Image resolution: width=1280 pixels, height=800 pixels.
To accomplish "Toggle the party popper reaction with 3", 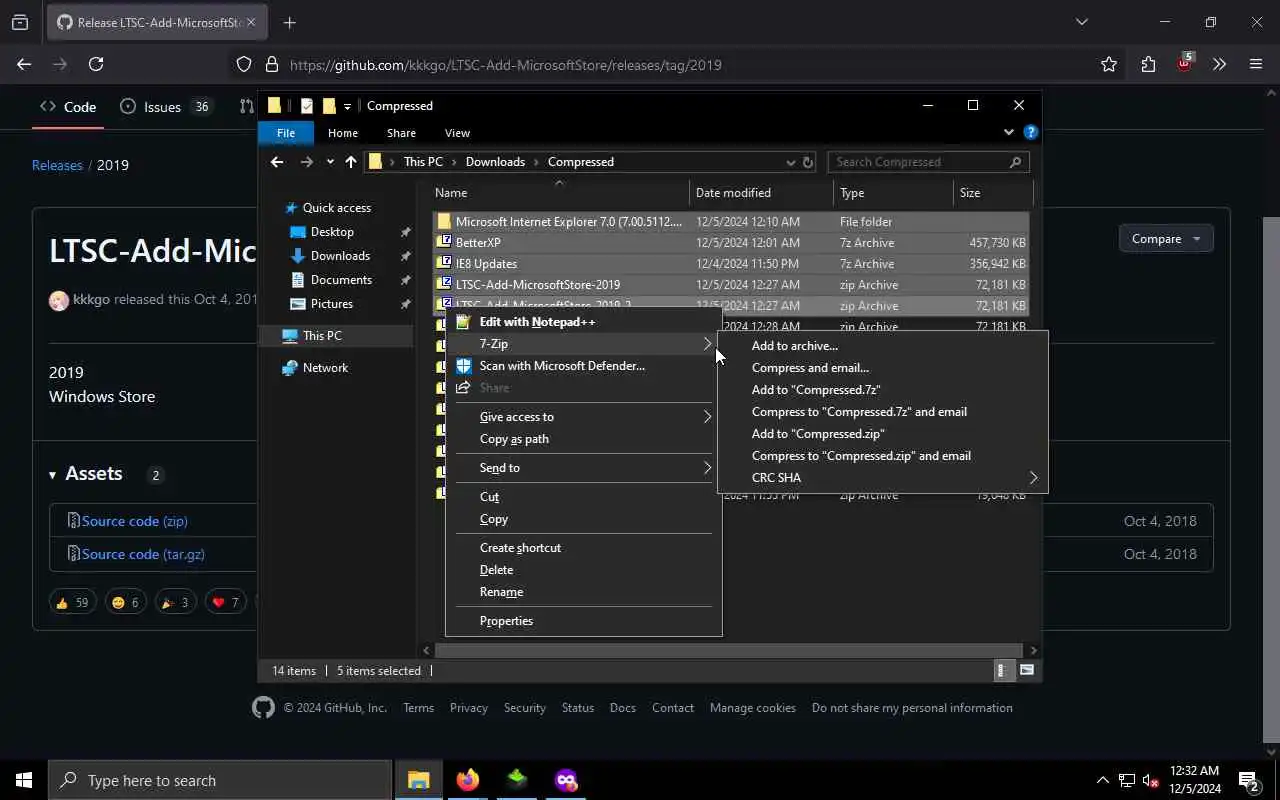I will point(175,602).
